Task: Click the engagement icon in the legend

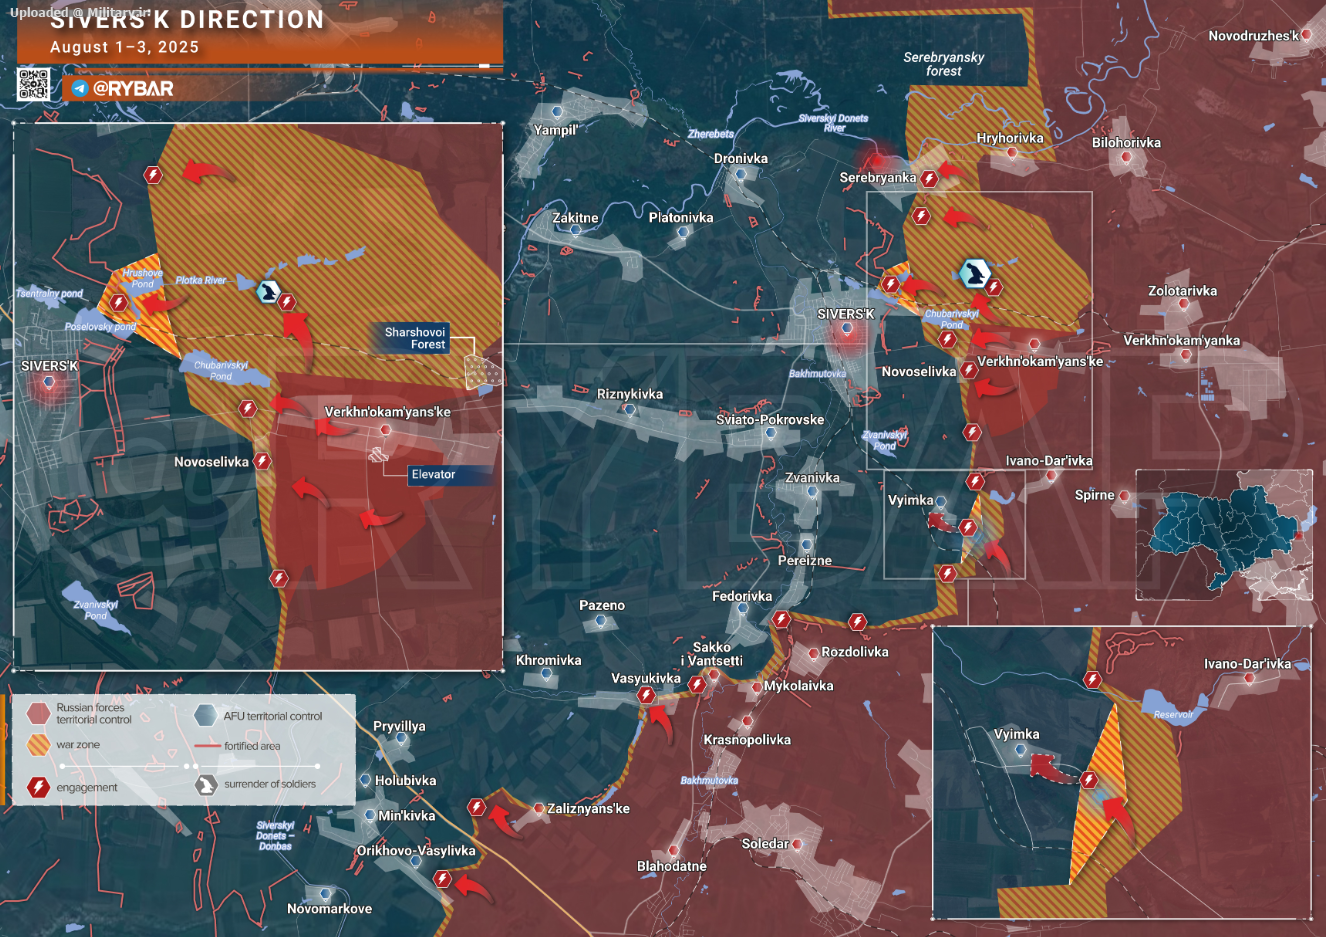Action: (38, 787)
